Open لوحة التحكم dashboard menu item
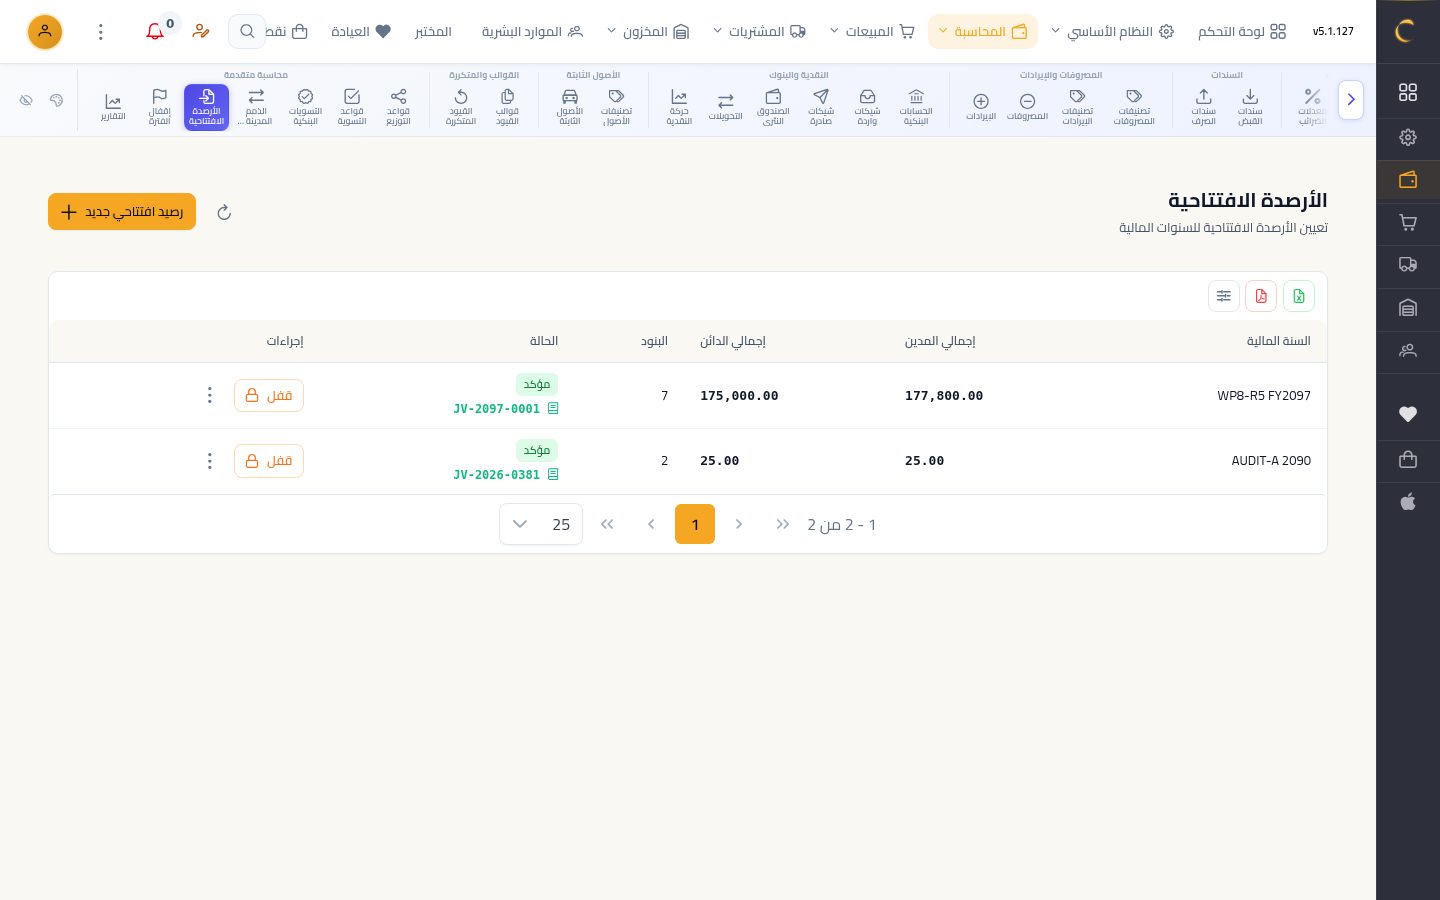This screenshot has height=900, width=1440. point(1242,32)
